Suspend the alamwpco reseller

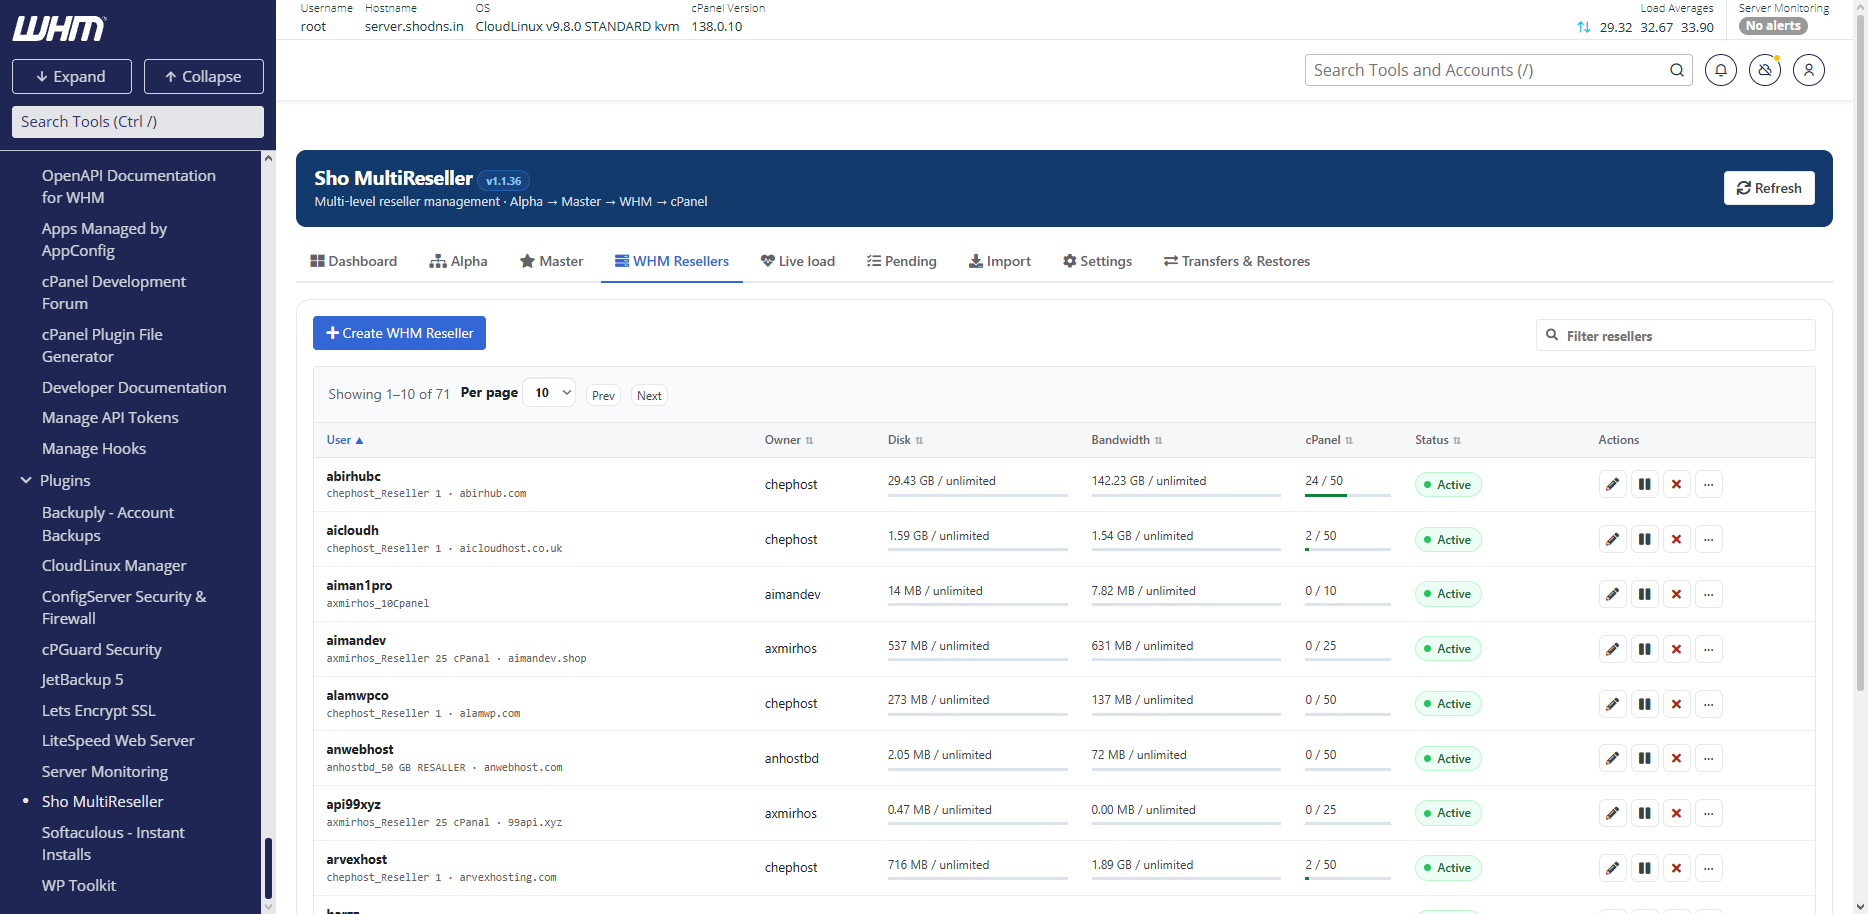coord(1644,704)
